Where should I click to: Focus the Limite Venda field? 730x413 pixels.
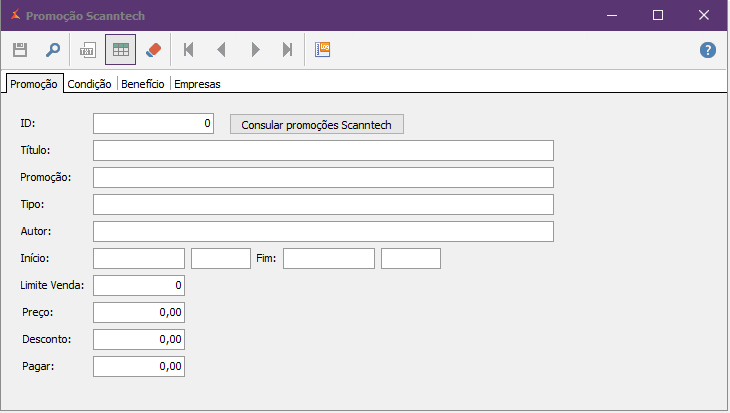pos(139,285)
